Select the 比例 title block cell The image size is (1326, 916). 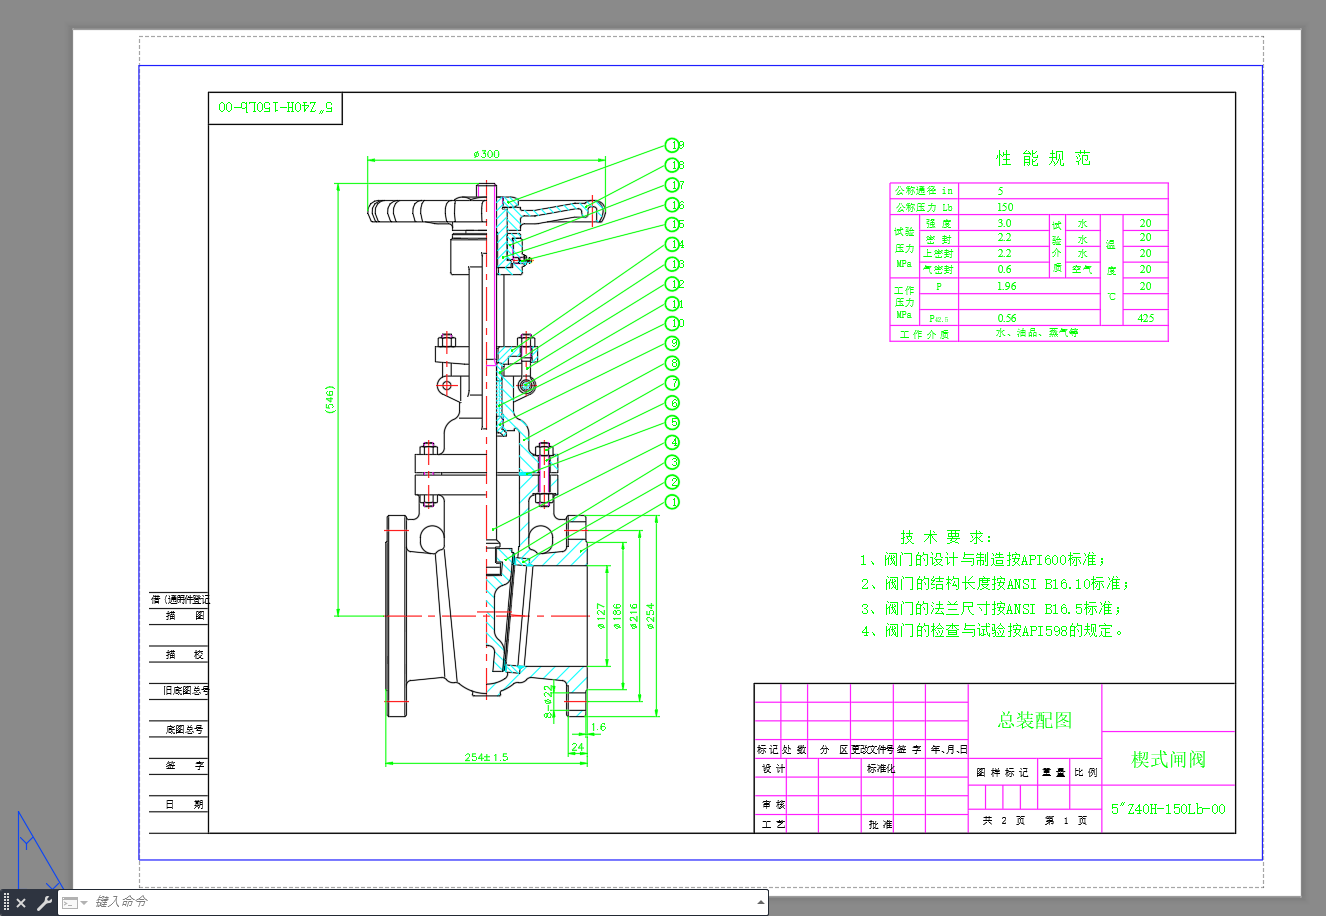(1085, 772)
